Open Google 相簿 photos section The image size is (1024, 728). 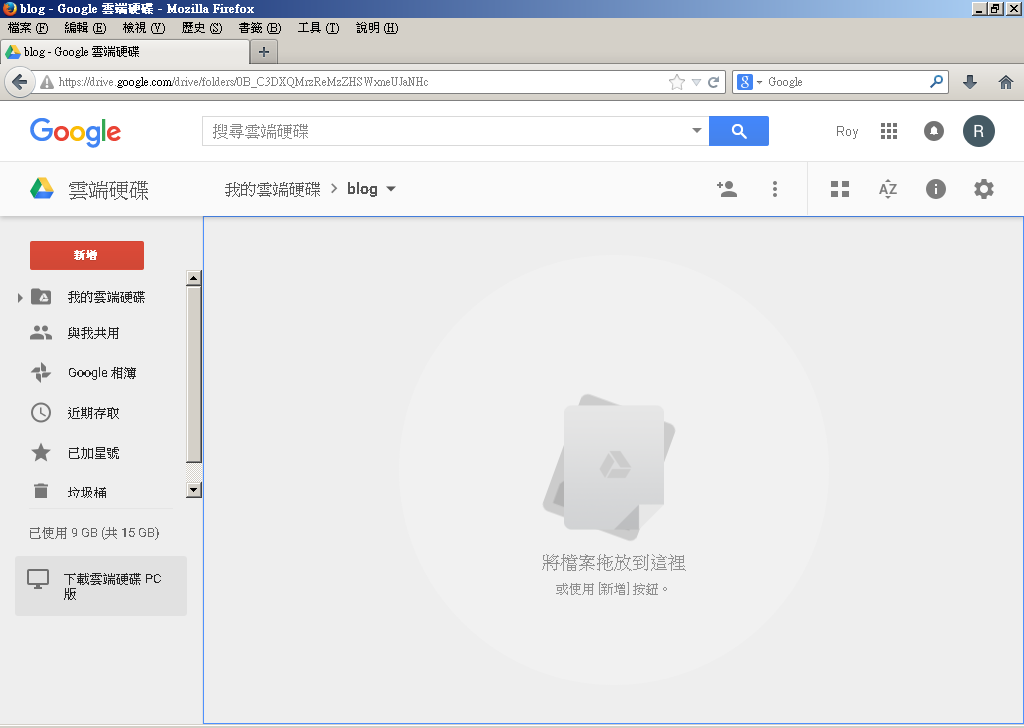pos(102,373)
